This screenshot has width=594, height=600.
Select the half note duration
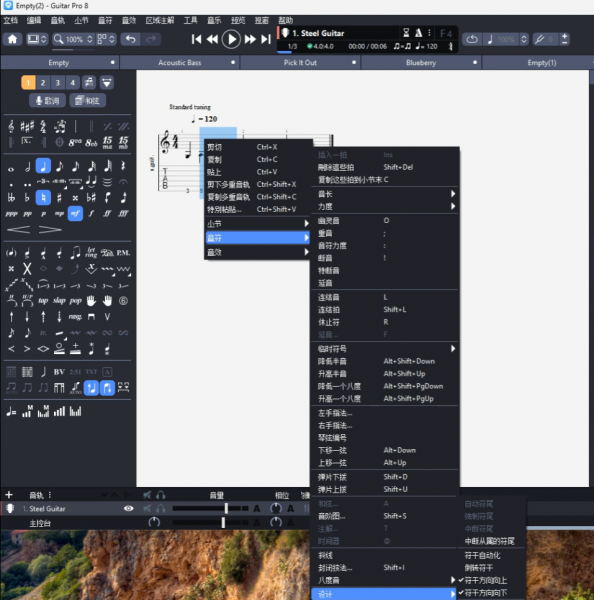pyautogui.click(x=27, y=167)
